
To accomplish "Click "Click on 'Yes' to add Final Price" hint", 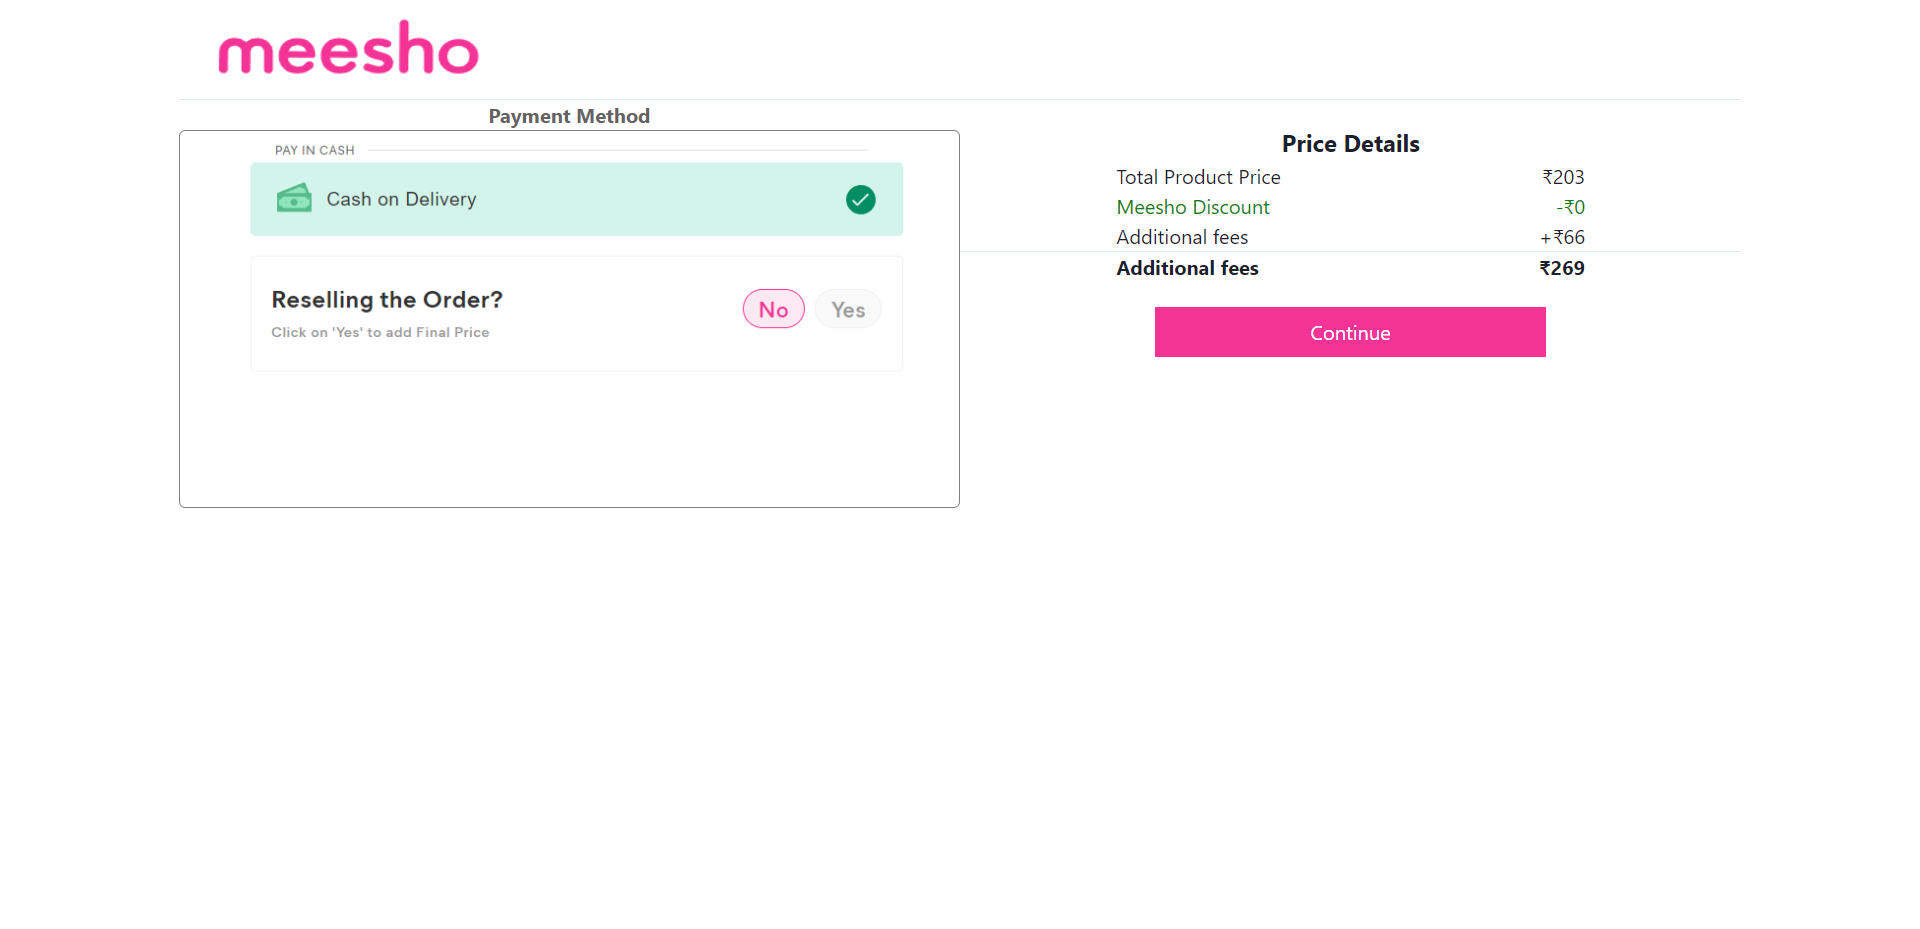I will (x=380, y=332).
